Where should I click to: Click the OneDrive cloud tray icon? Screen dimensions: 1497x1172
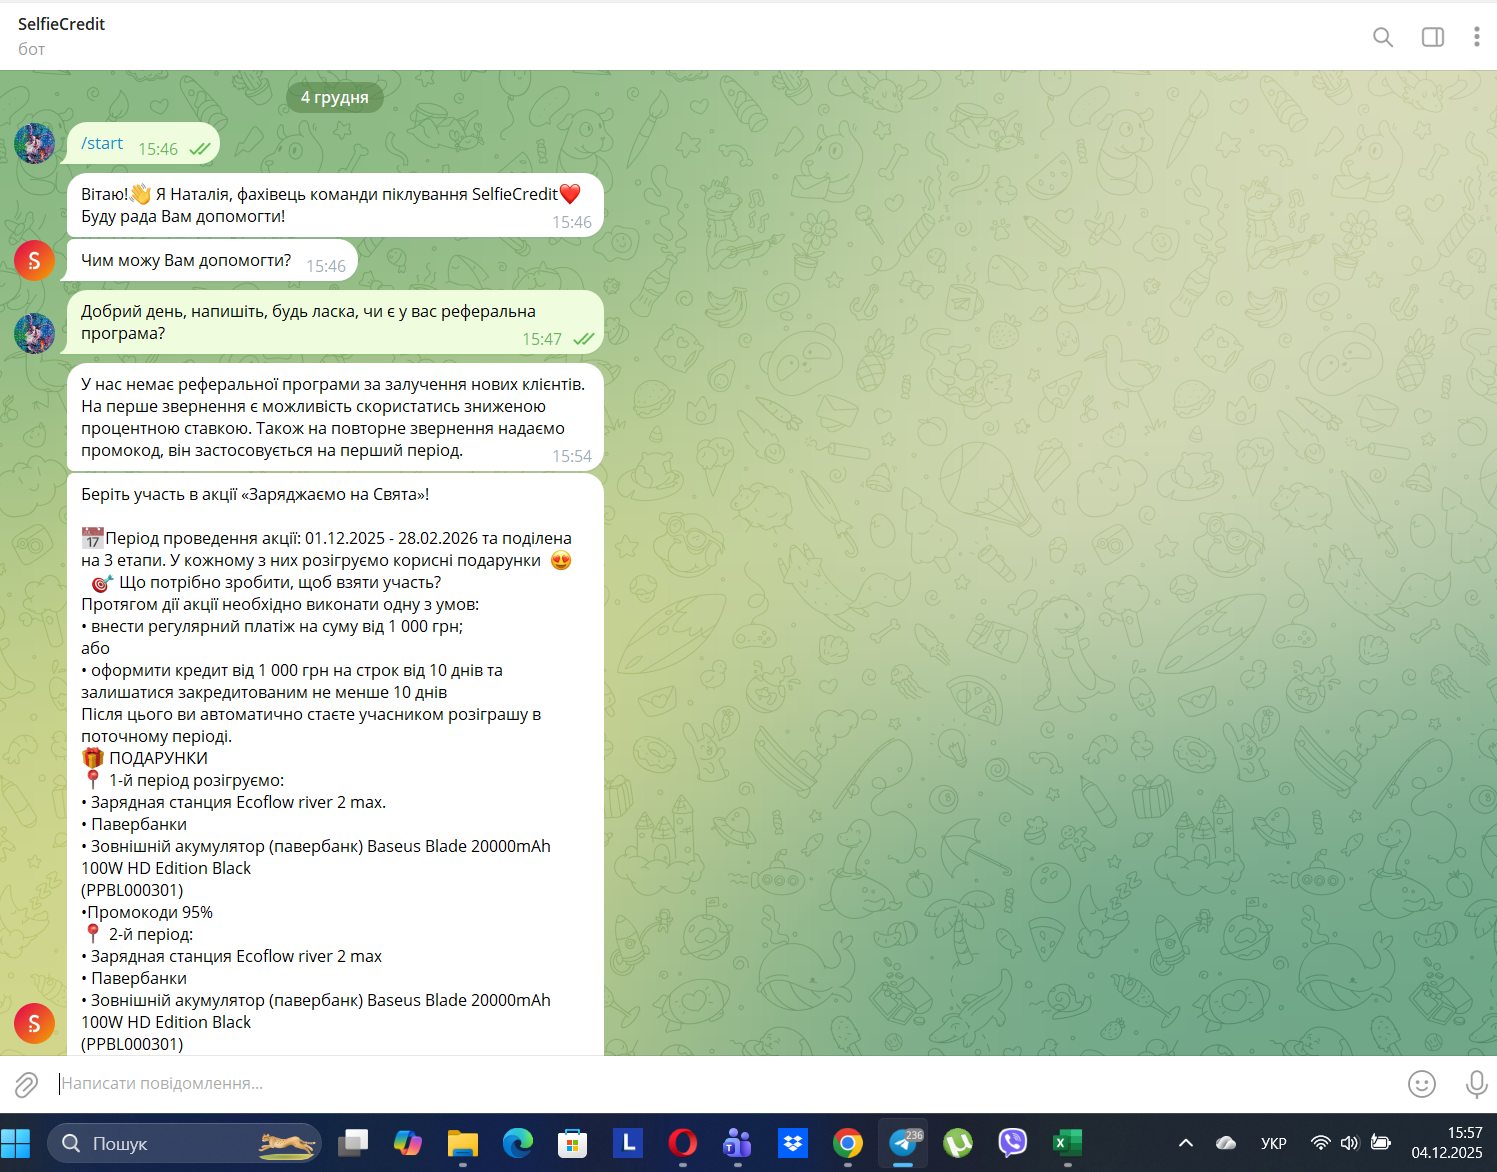[x=1226, y=1143]
